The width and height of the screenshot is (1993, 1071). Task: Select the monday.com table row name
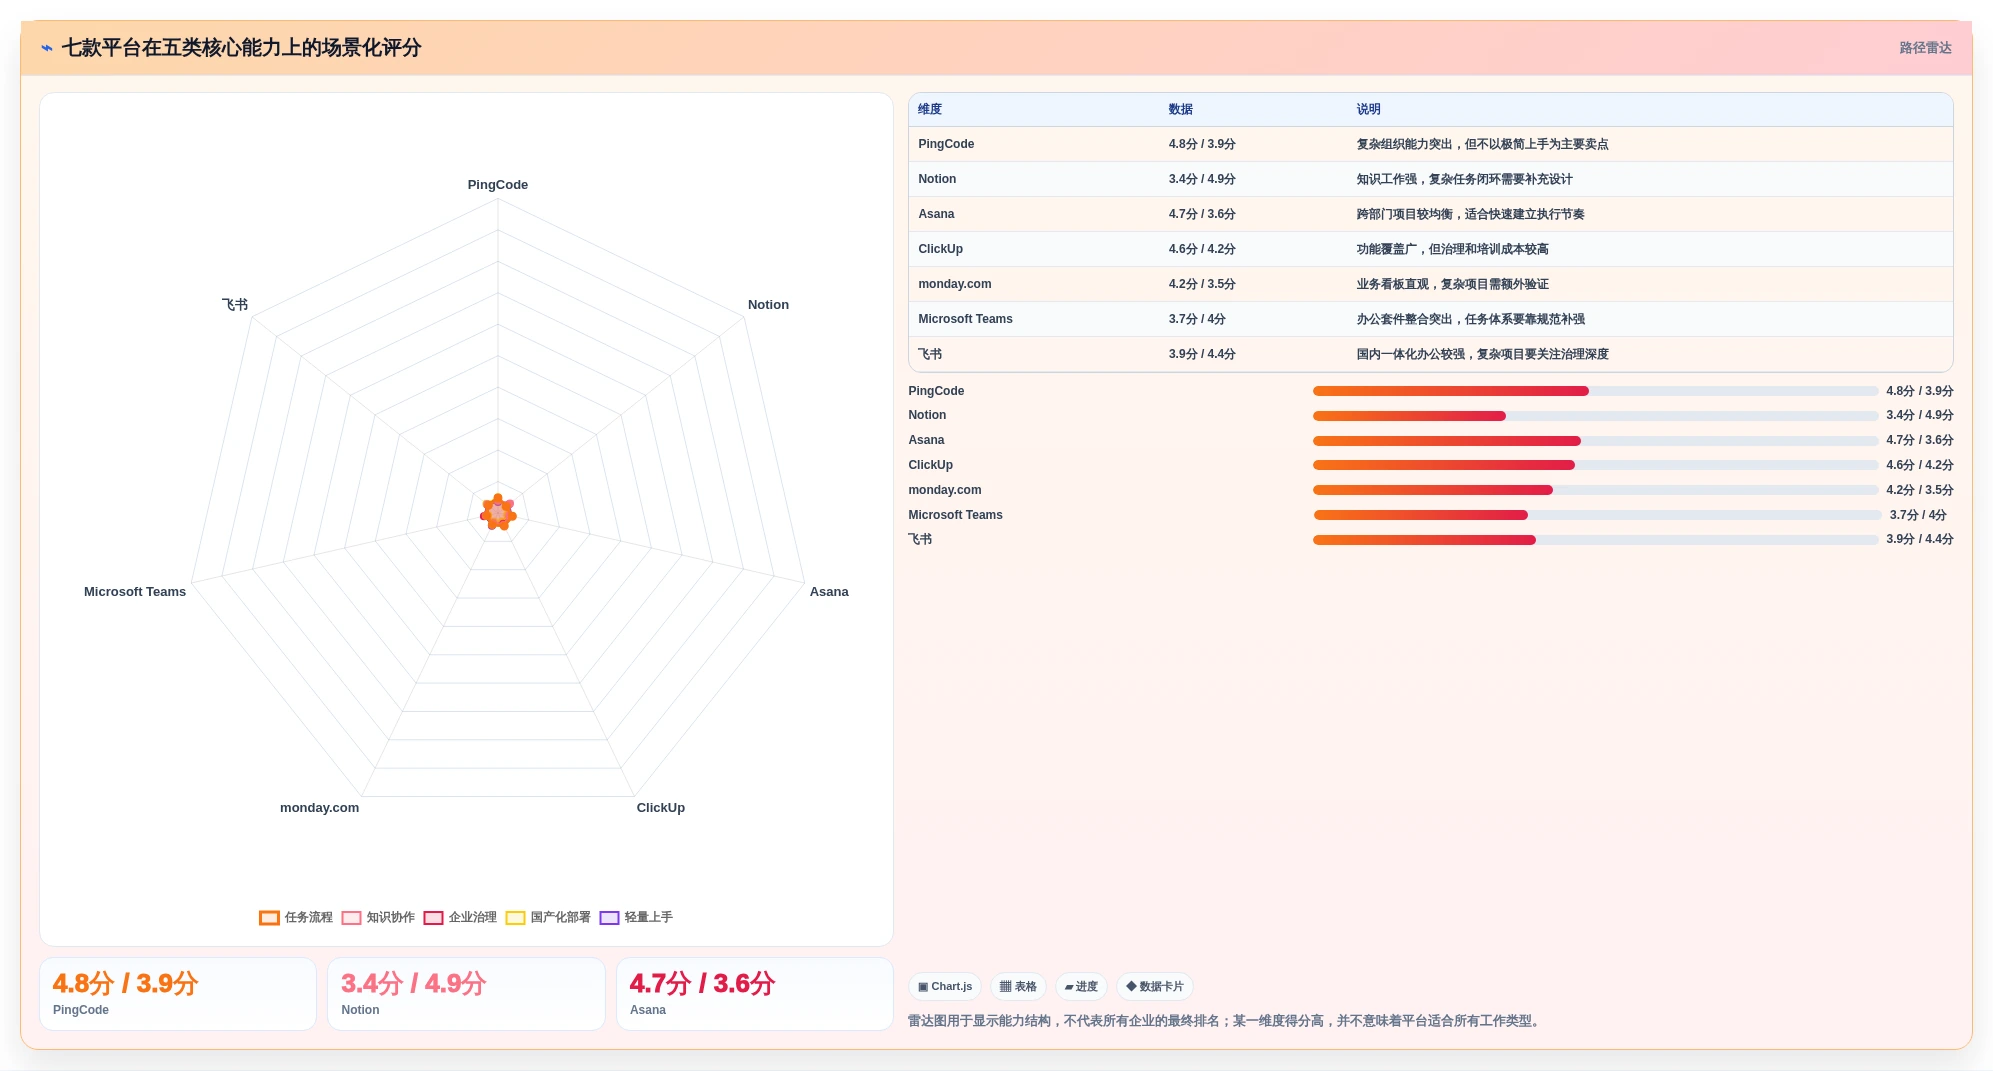[x=955, y=284]
